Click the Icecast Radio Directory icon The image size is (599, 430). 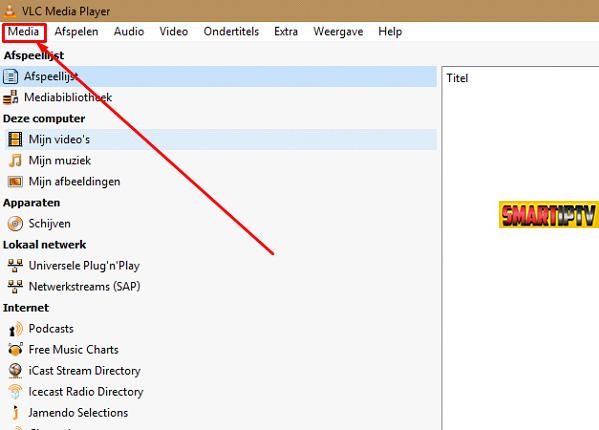tap(15, 391)
